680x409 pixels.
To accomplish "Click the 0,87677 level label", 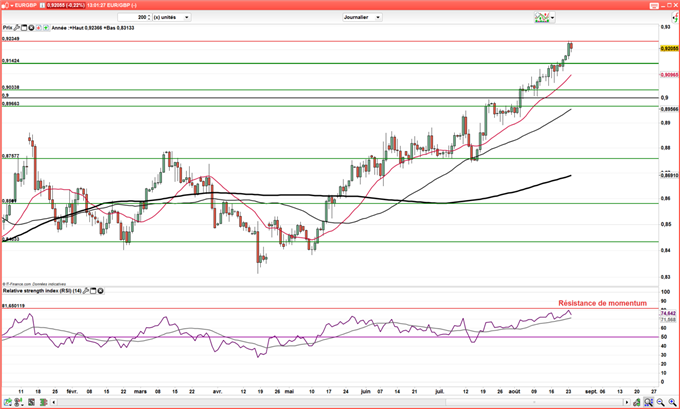I will click(x=11, y=156).
